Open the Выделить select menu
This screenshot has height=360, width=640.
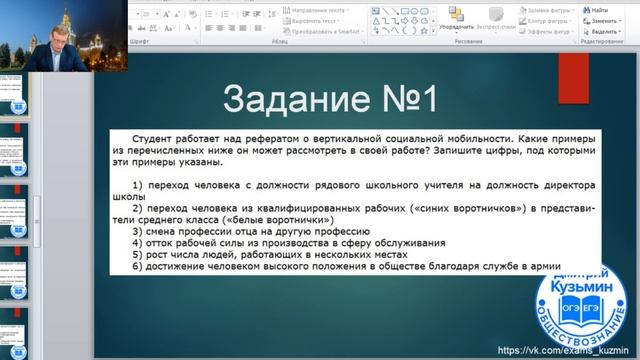[x=602, y=31]
